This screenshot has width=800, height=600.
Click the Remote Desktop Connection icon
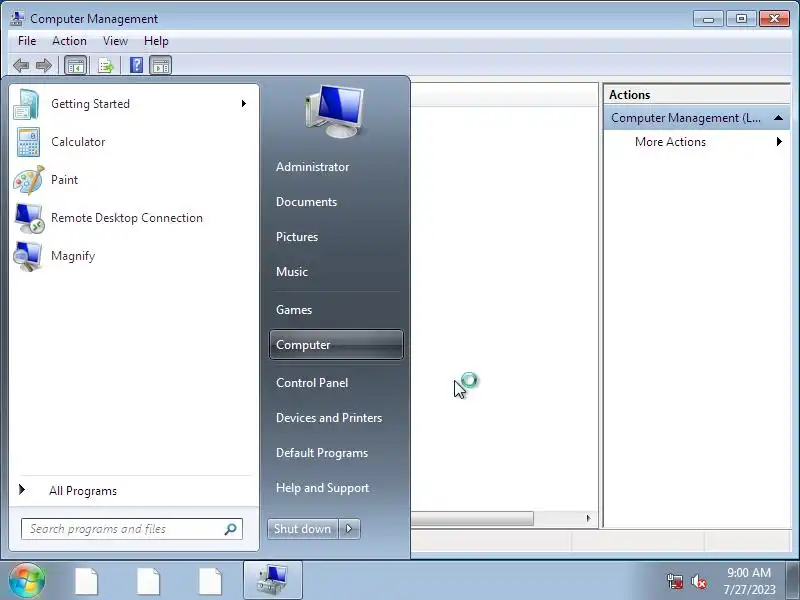[29, 218]
